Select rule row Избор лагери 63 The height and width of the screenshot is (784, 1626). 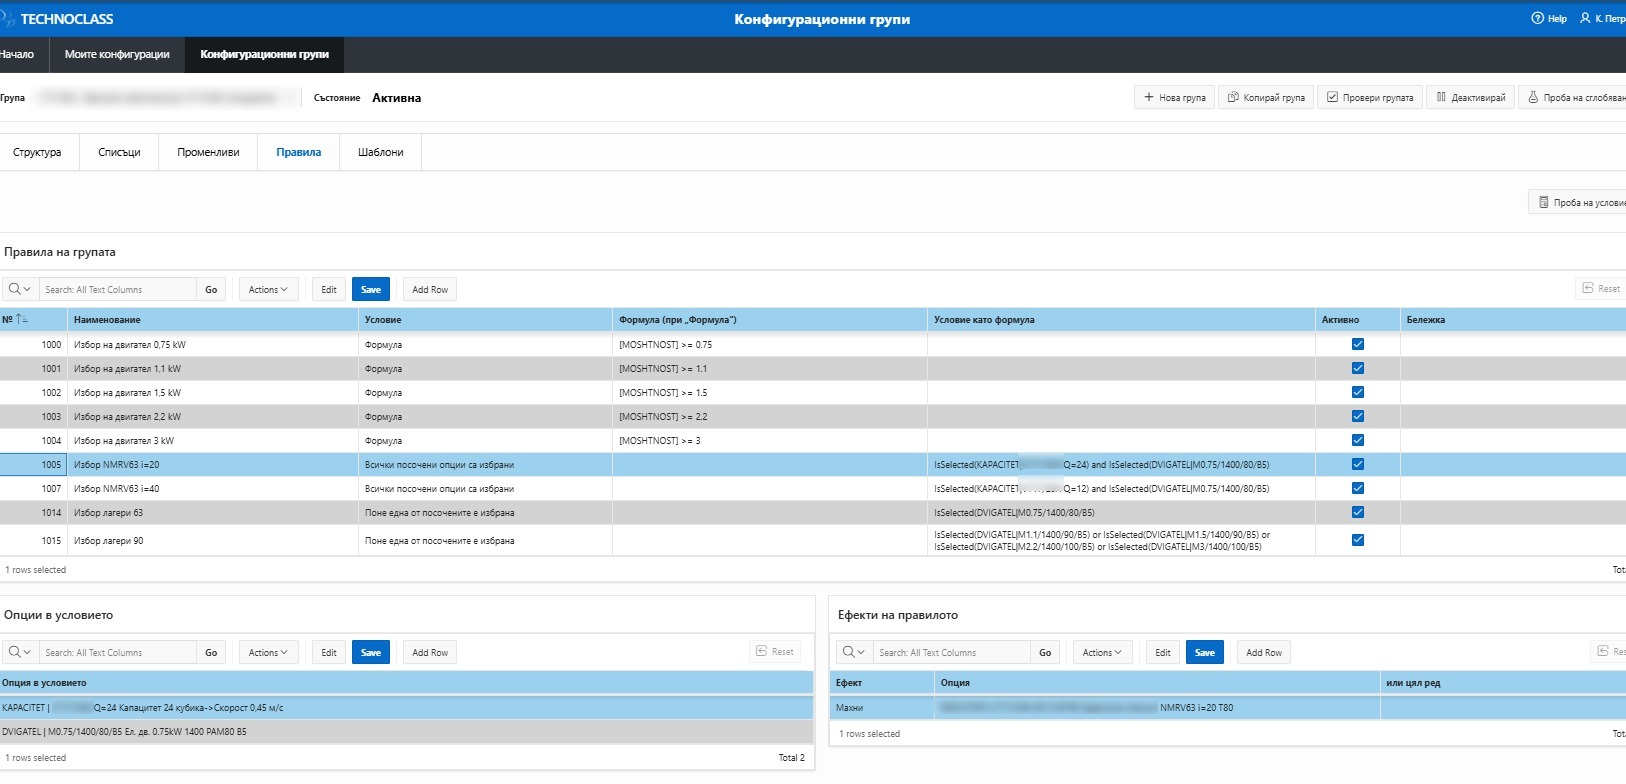[812, 512]
